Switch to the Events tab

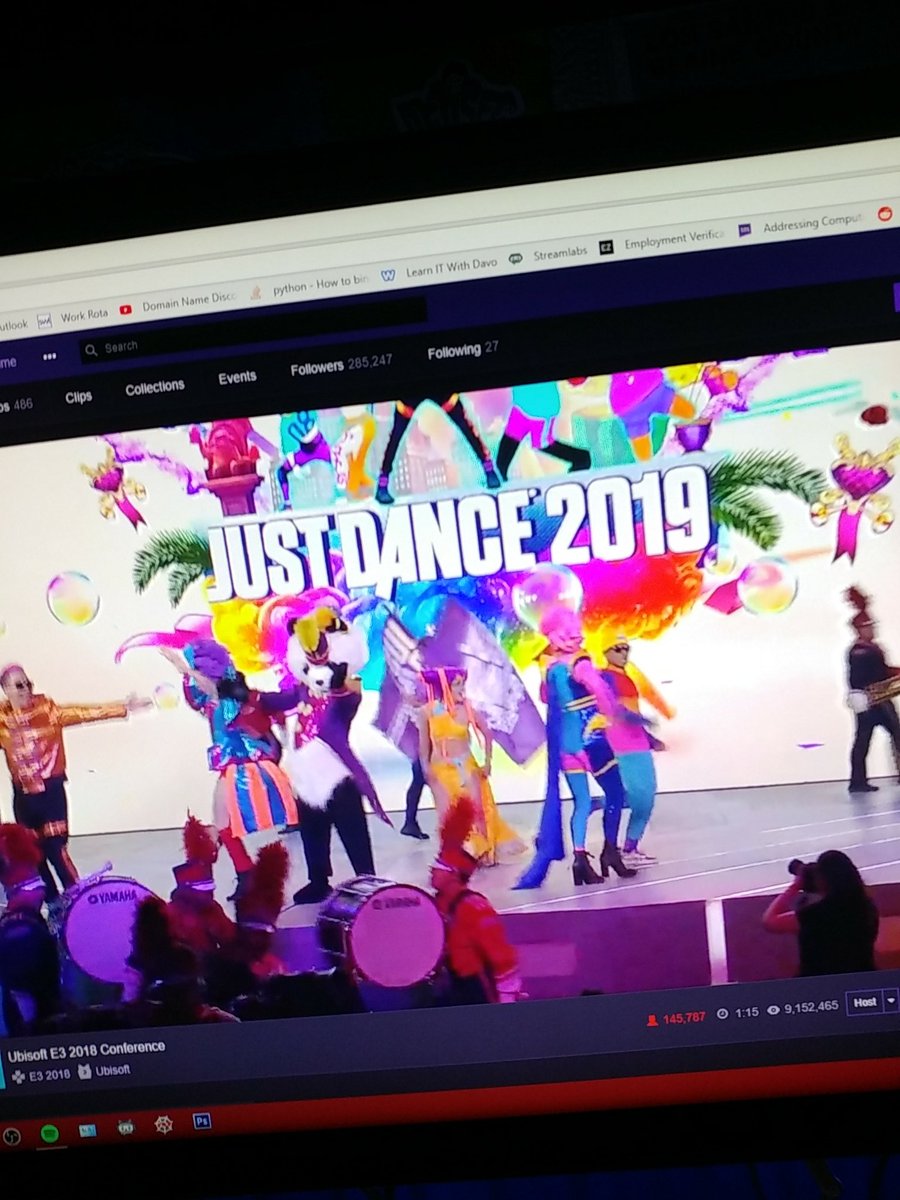coord(237,378)
